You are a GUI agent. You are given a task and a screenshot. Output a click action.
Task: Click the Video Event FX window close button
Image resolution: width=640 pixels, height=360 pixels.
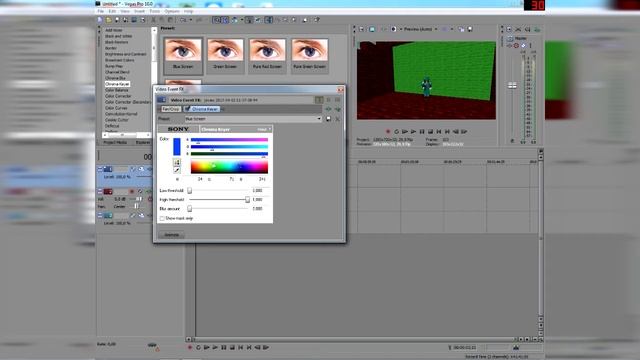pos(340,89)
